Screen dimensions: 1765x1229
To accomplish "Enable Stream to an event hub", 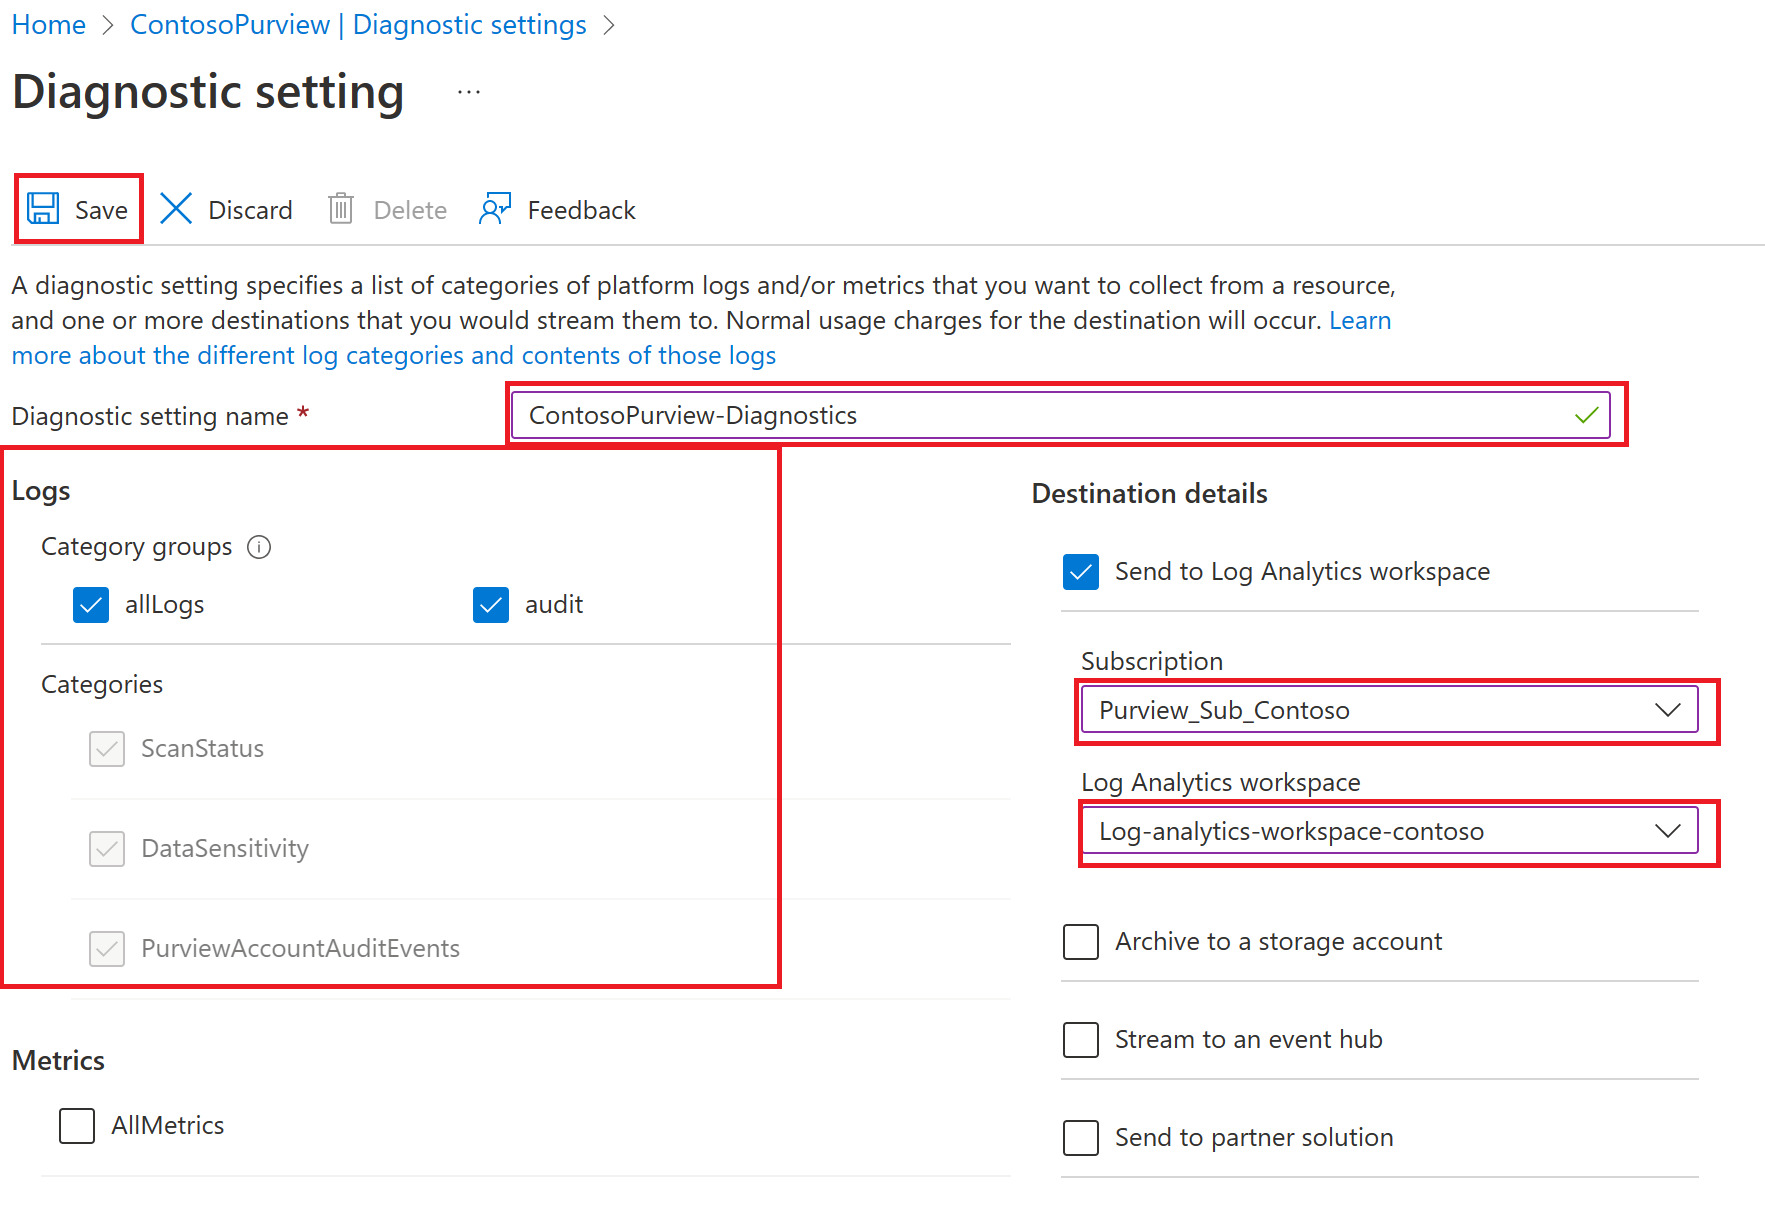I will 1081,1039.
